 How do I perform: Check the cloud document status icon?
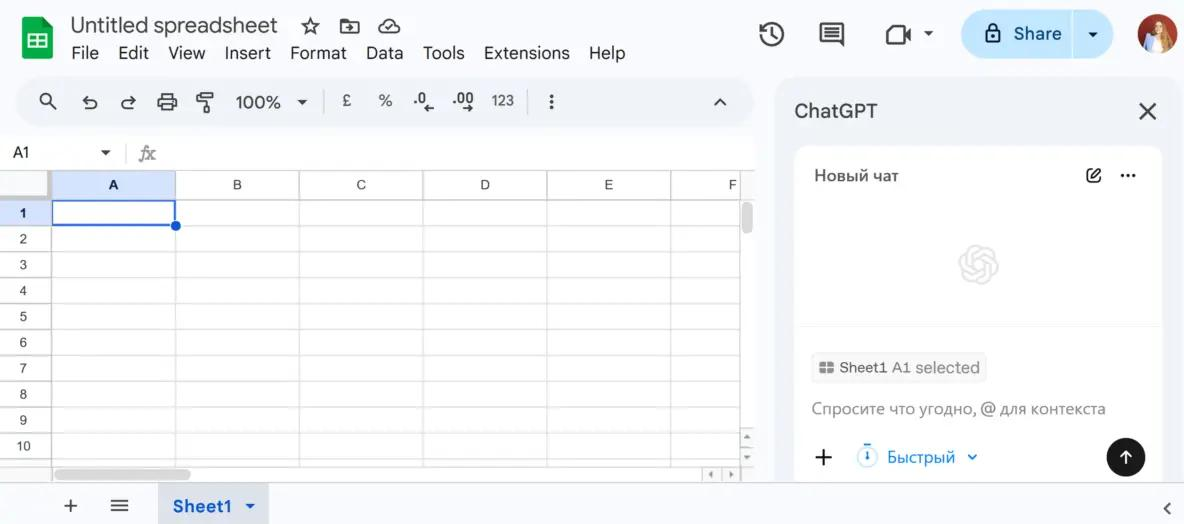(389, 26)
